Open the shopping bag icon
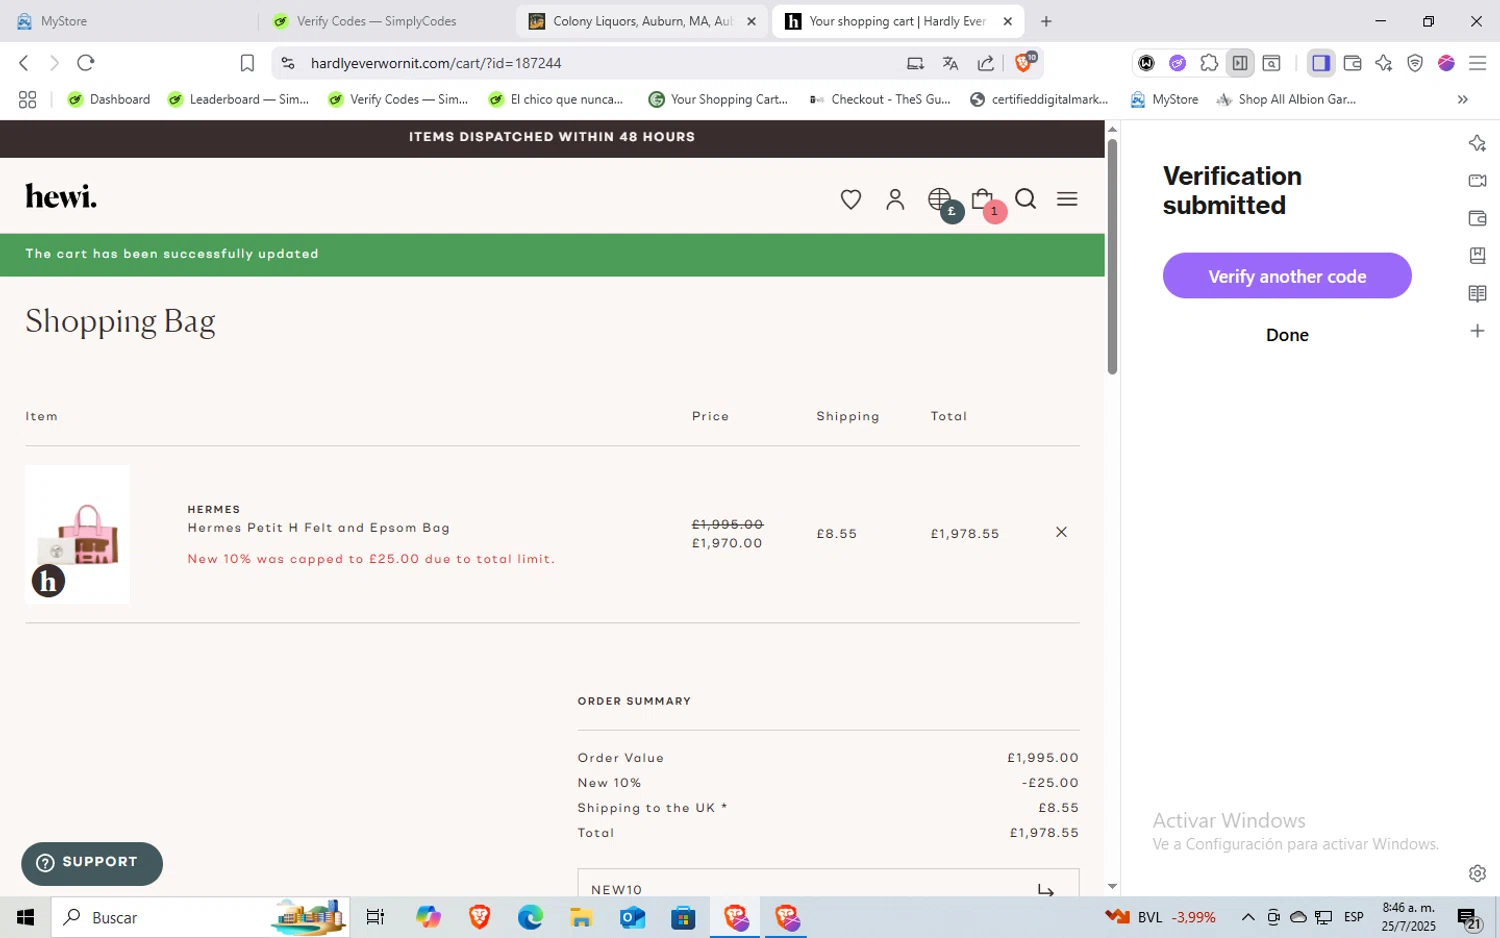Viewport: 1500px width, 938px height. [x=984, y=200]
